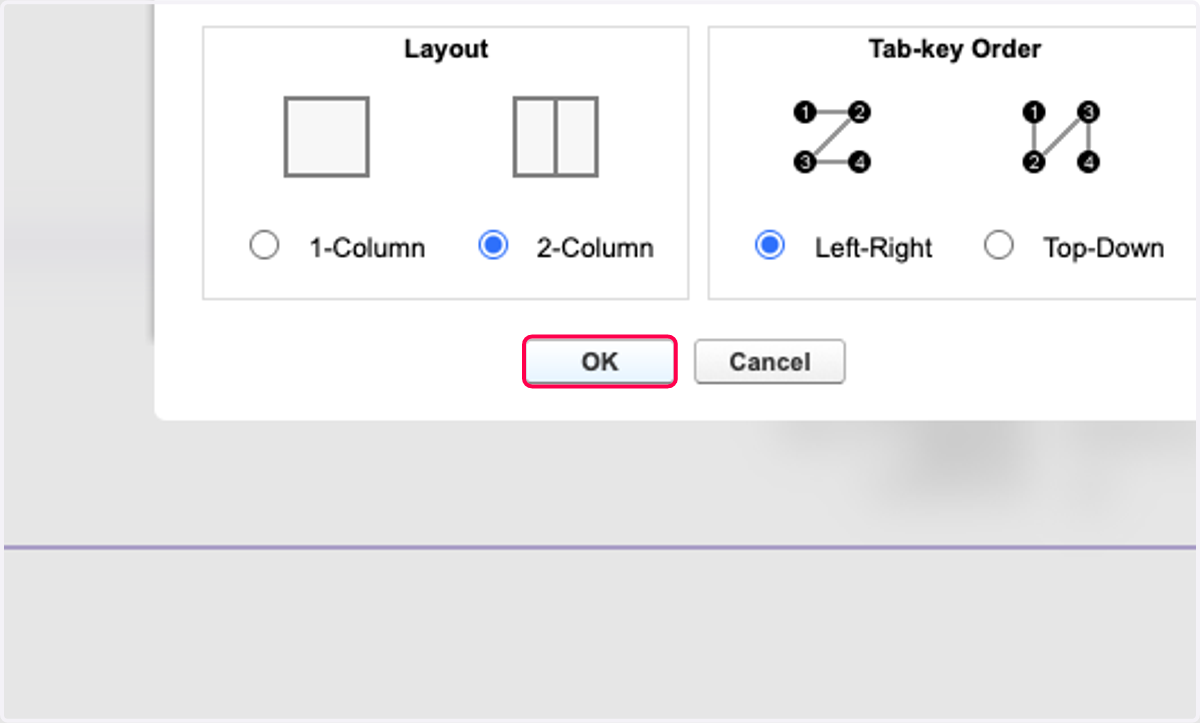Select the 1-Column radio button
1200x723 pixels.
264,246
